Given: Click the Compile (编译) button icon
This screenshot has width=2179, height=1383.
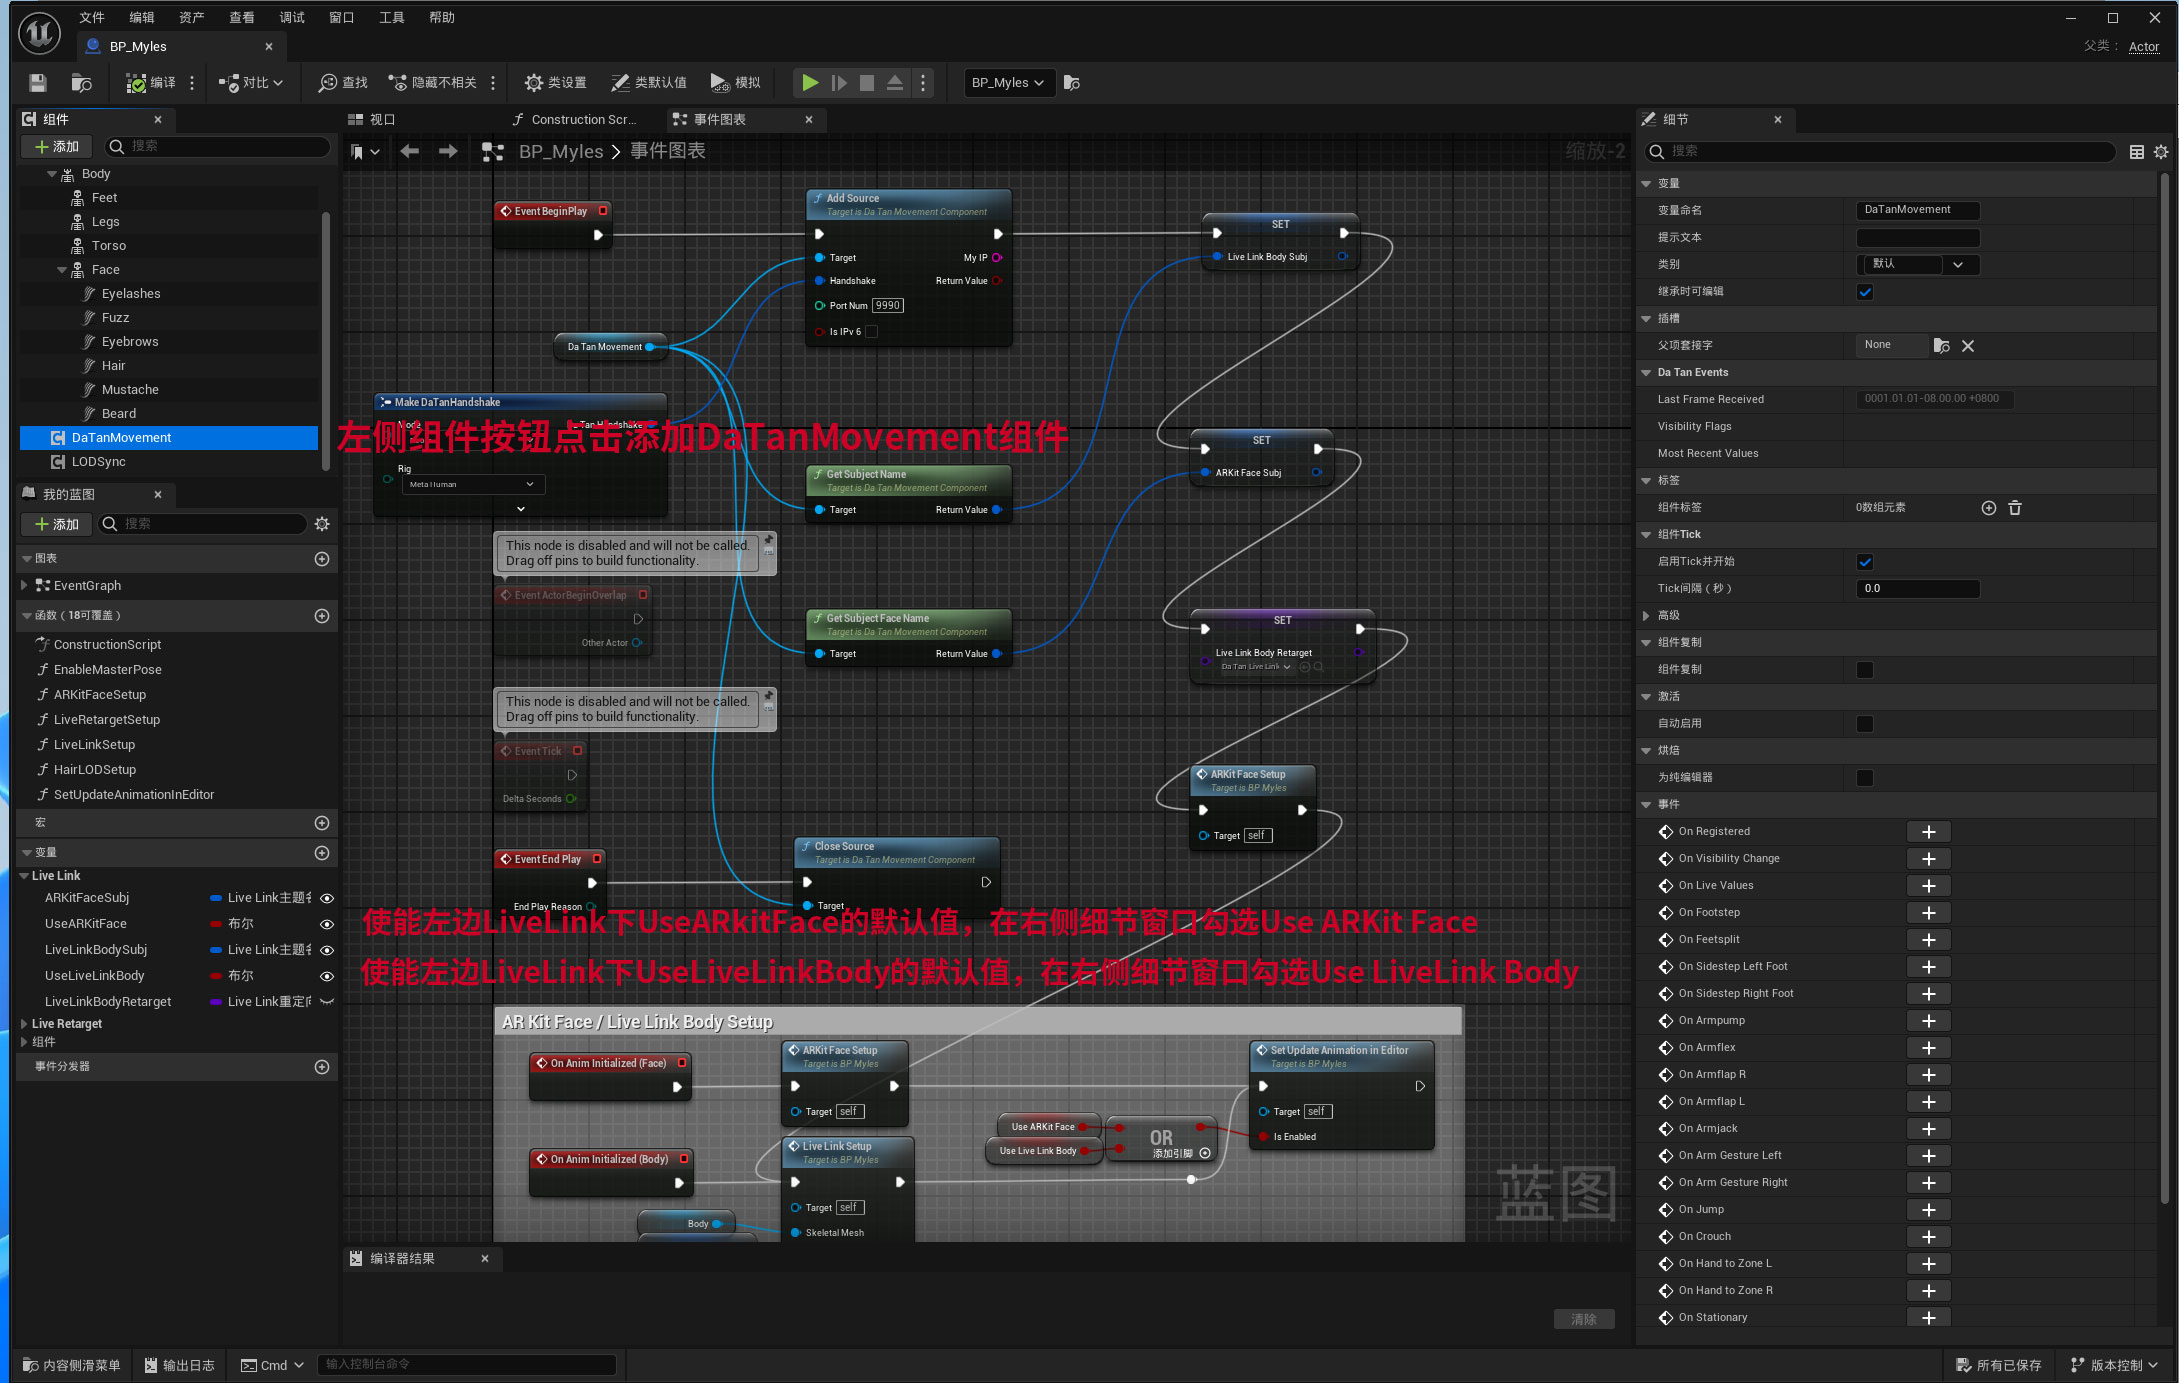Looking at the screenshot, I should point(137,83).
